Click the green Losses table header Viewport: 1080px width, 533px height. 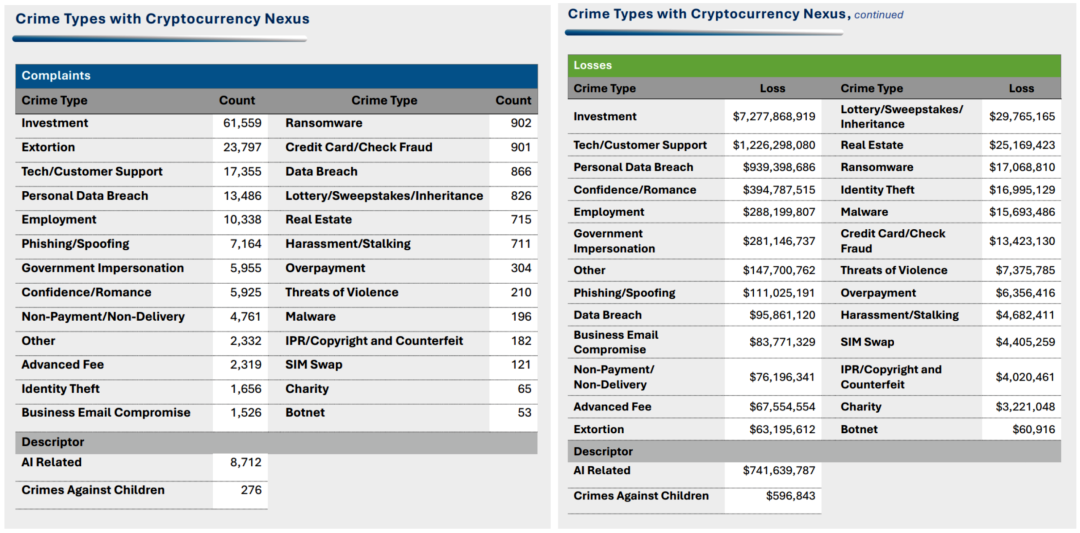[x=813, y=66]
